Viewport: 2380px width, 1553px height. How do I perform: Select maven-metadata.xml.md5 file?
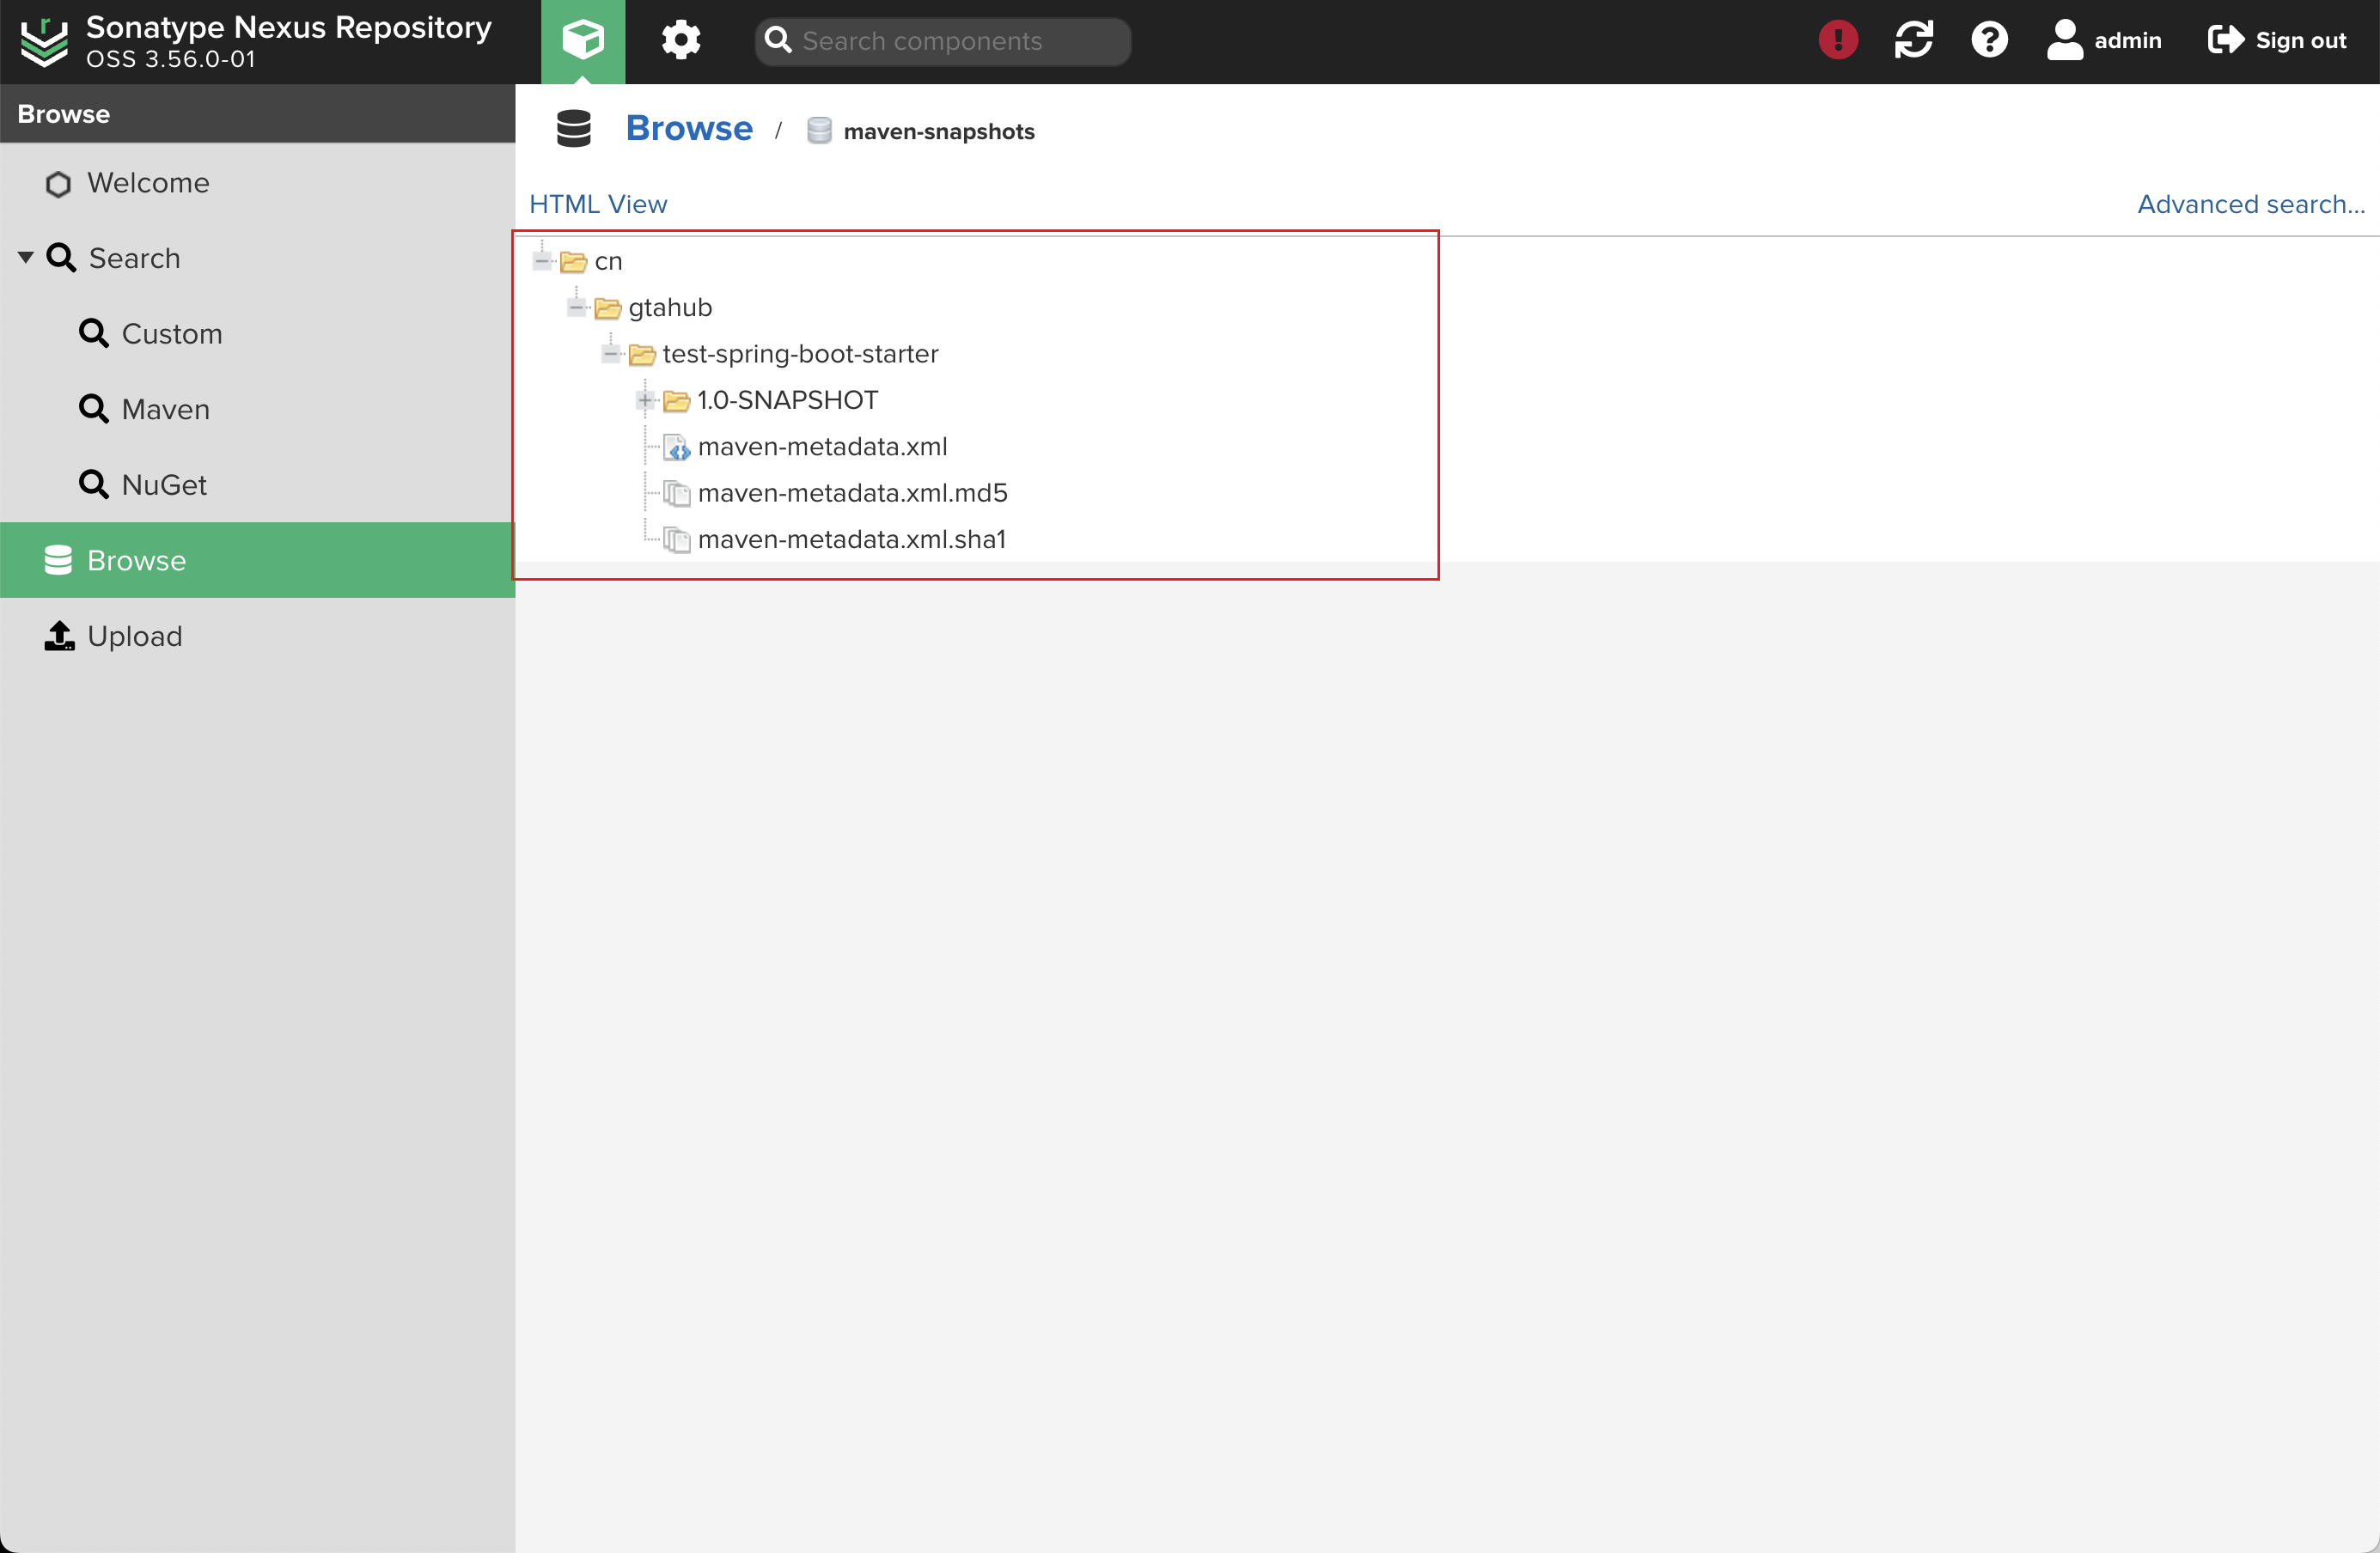pos(850,492)
